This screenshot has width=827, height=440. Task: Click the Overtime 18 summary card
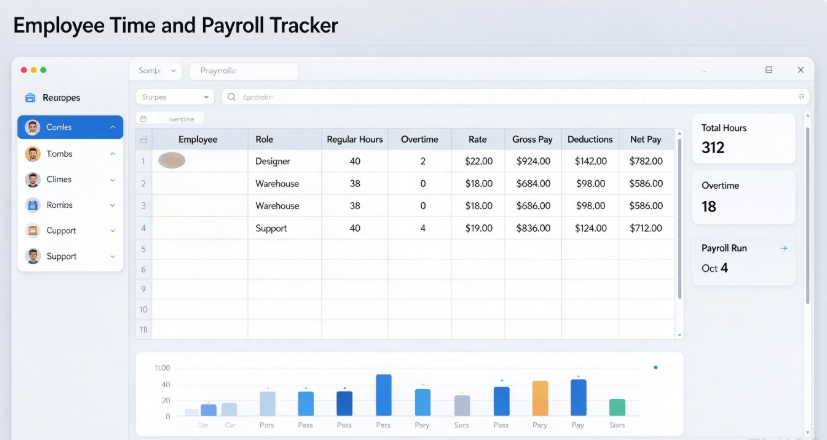(x=743, y=197)
